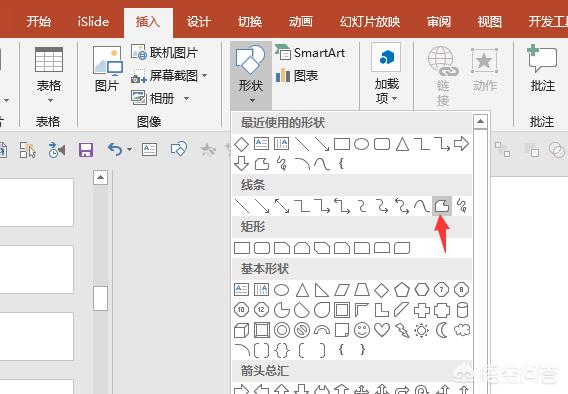The width and height of the screenshot is (568, 394).
Task: Choose the double-arrow line shape
Action: [282, 206]
